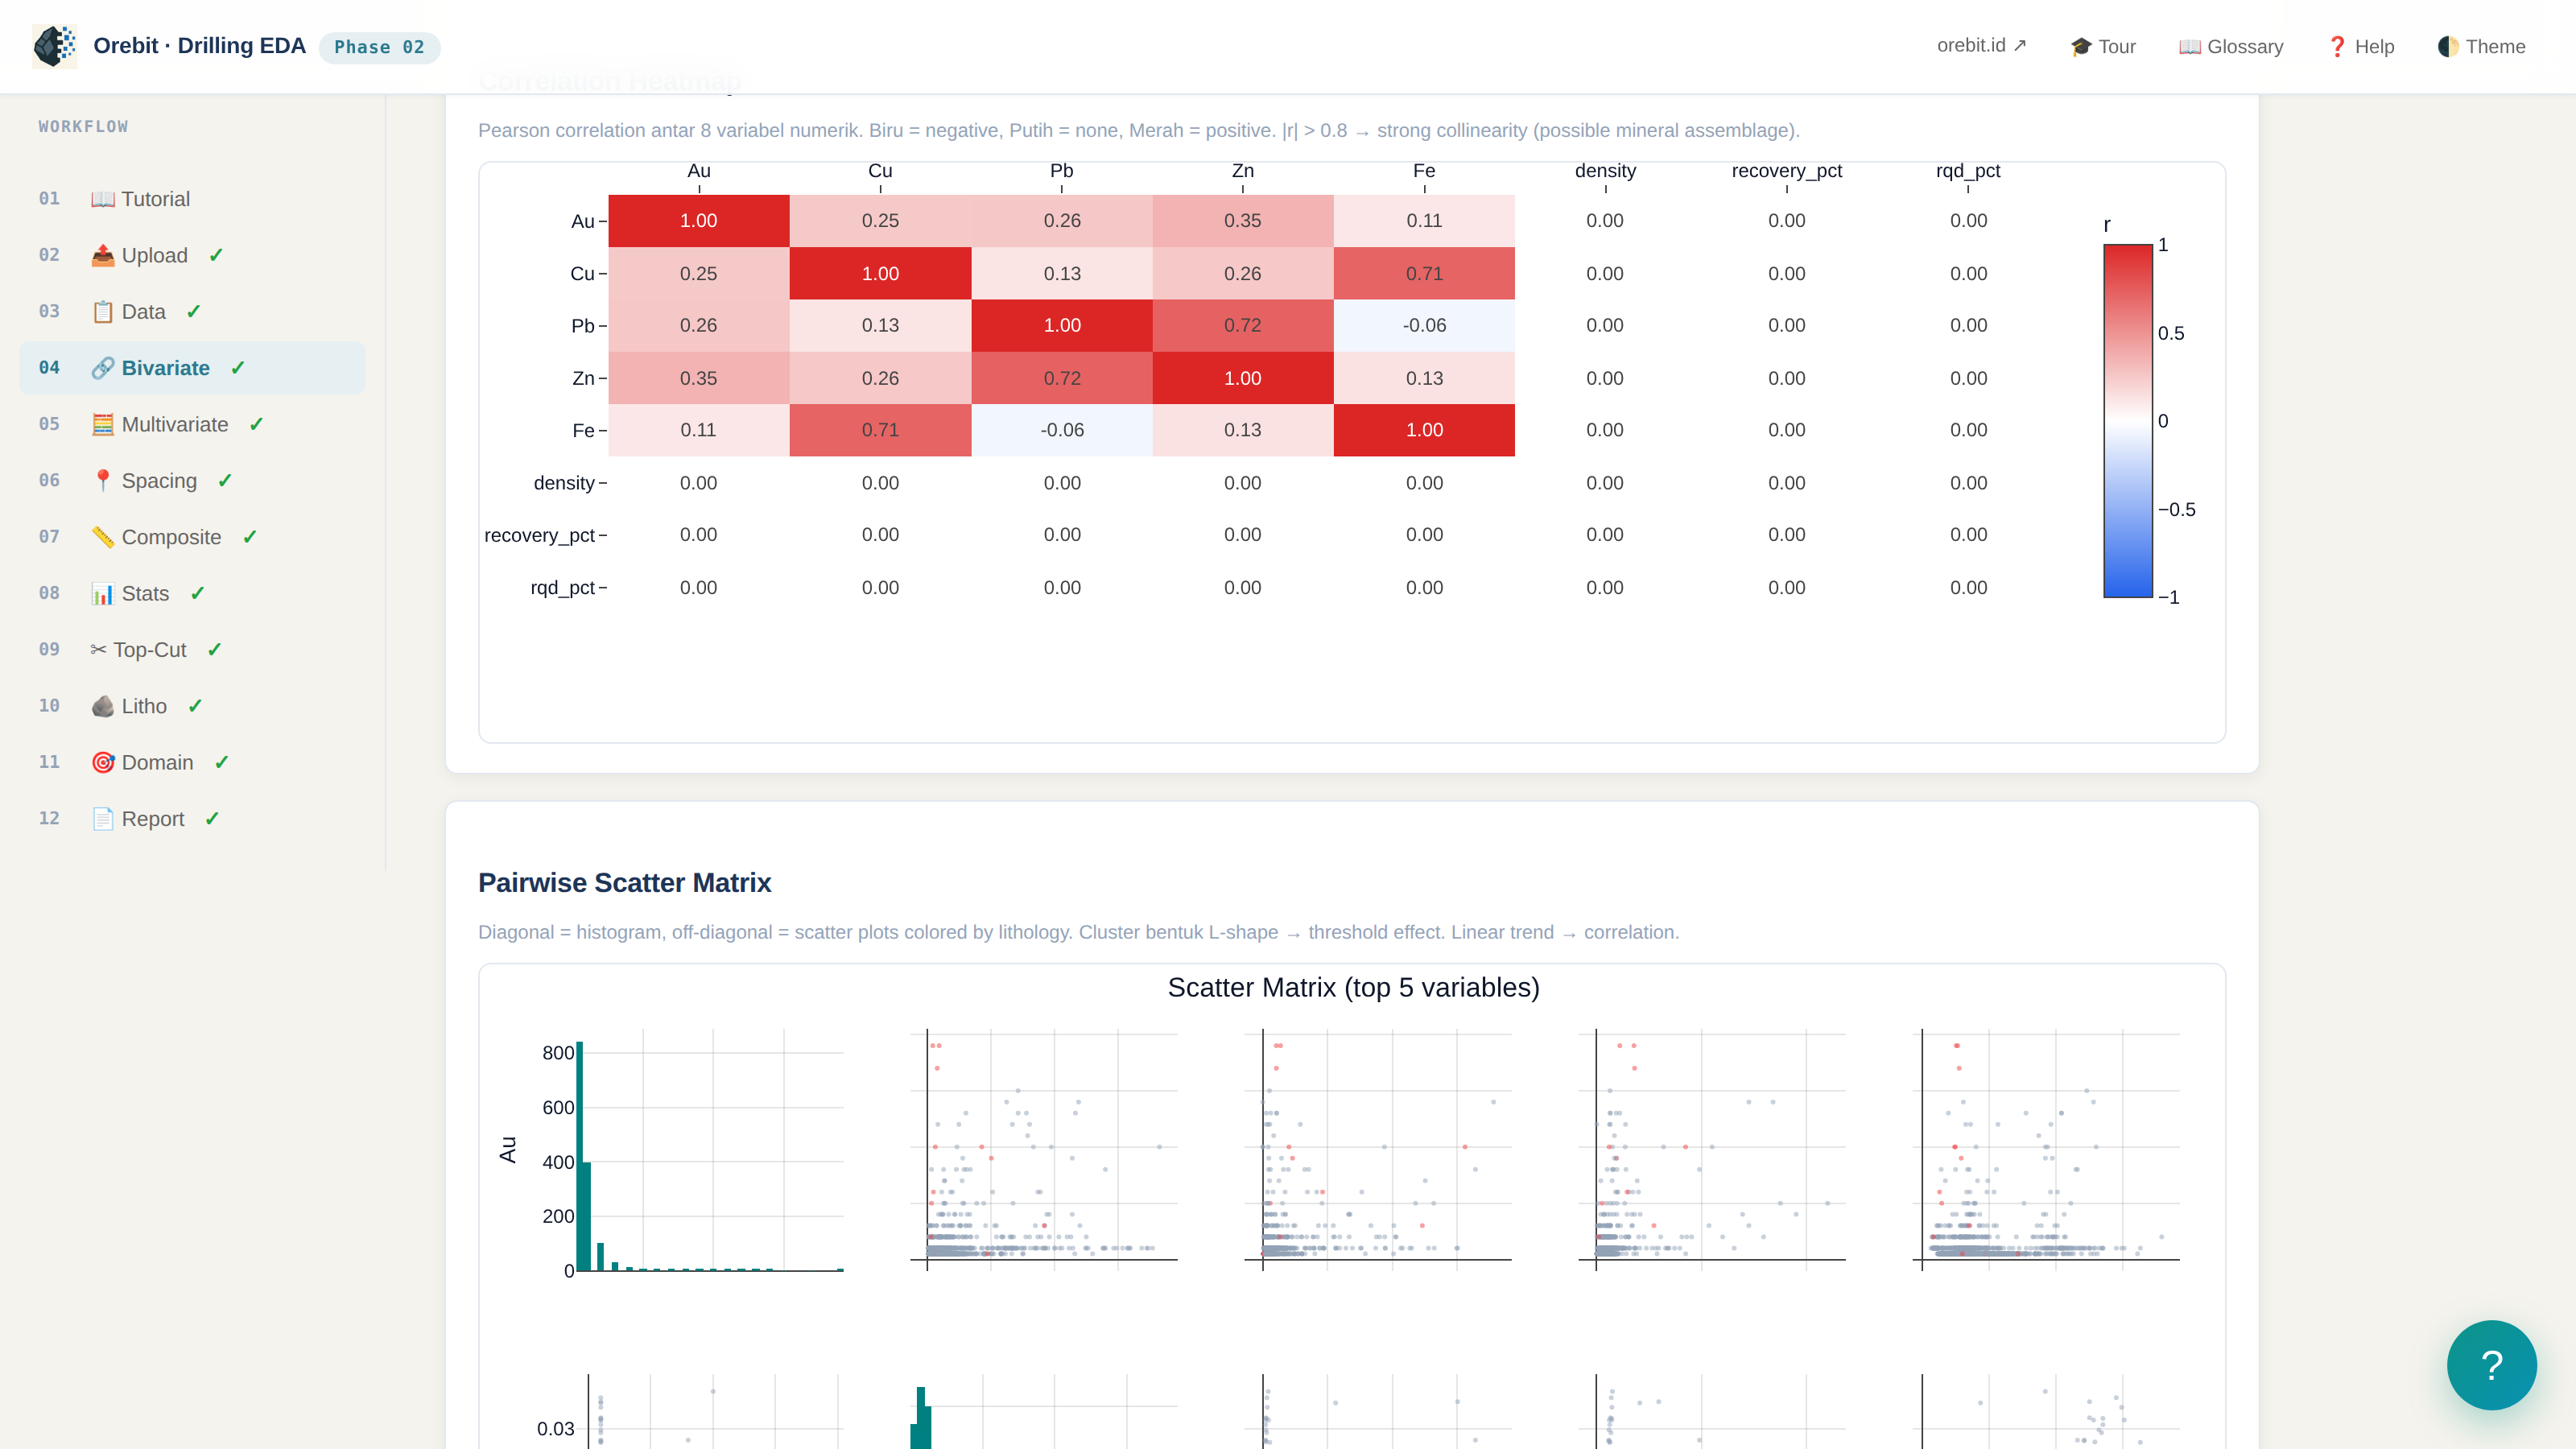This screenshot has height=1449, width=2576.
Task: Click the Tour graduation cap icon
Action: coord(2081,47)
